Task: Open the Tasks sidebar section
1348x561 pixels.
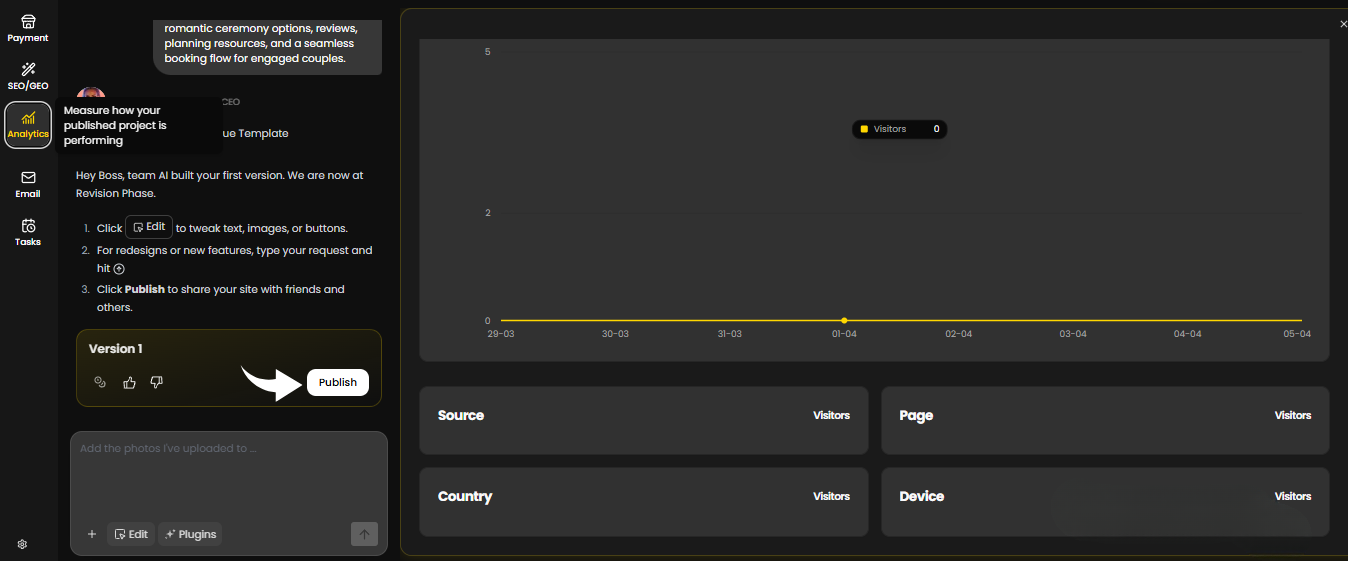Action: pos(28,232)
